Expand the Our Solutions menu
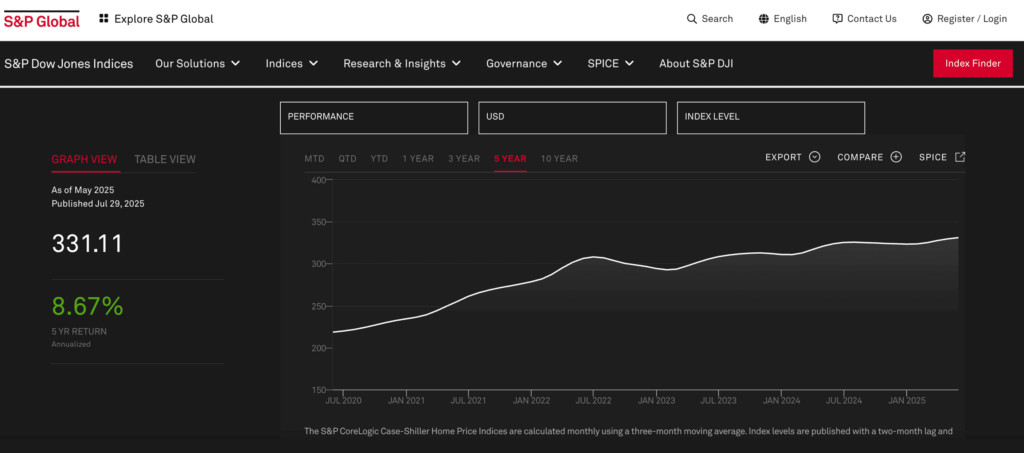 [x=197, y=64]
